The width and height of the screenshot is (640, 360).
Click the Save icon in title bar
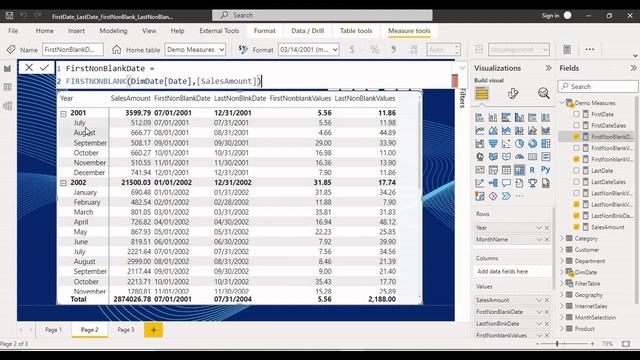(9, 16)
